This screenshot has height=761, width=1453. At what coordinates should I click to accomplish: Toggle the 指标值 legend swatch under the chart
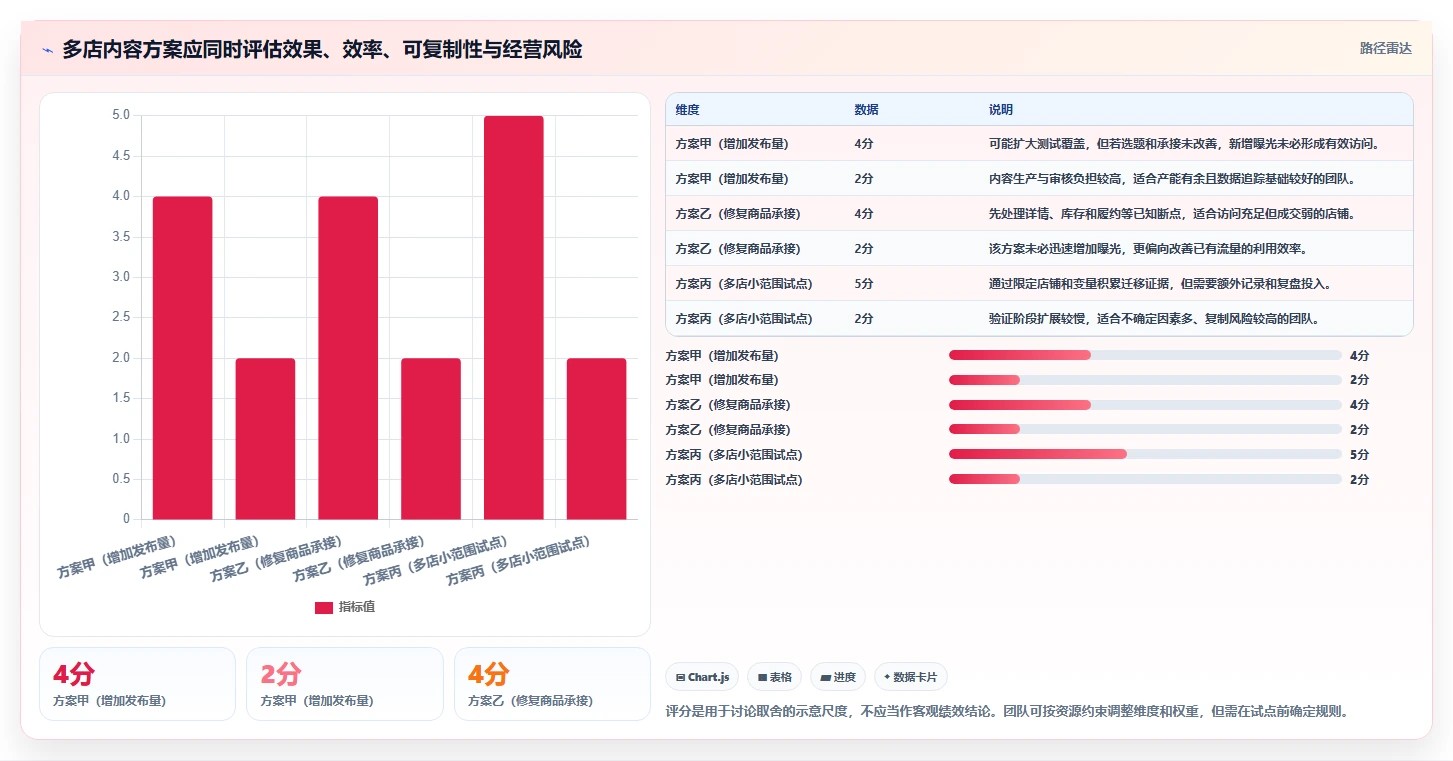pyautogui.click(x=324, y=607)
